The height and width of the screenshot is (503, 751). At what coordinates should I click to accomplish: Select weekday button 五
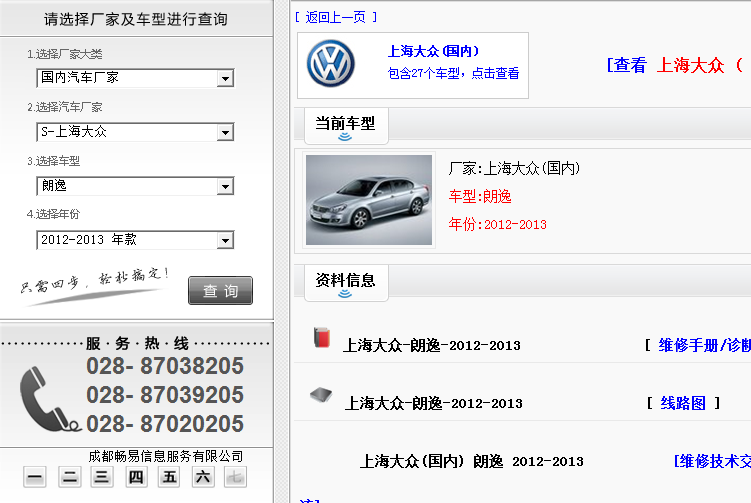point(169,477)
